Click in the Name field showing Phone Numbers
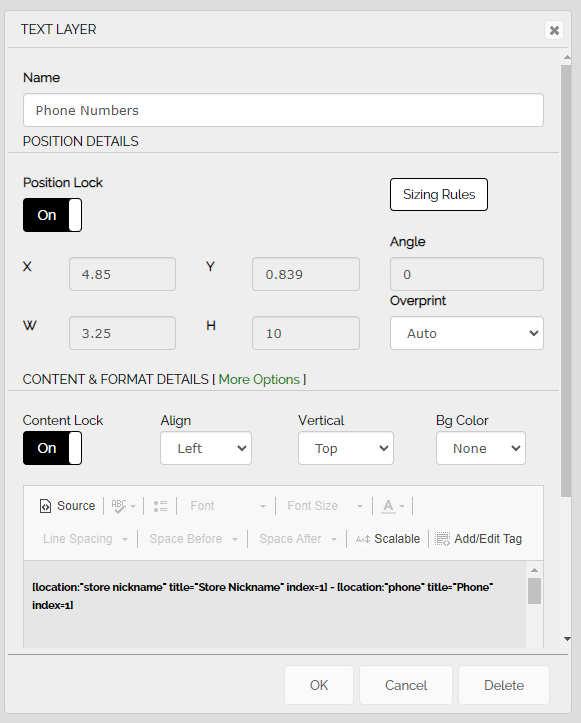Screen dimensions: 581x723 283,110
